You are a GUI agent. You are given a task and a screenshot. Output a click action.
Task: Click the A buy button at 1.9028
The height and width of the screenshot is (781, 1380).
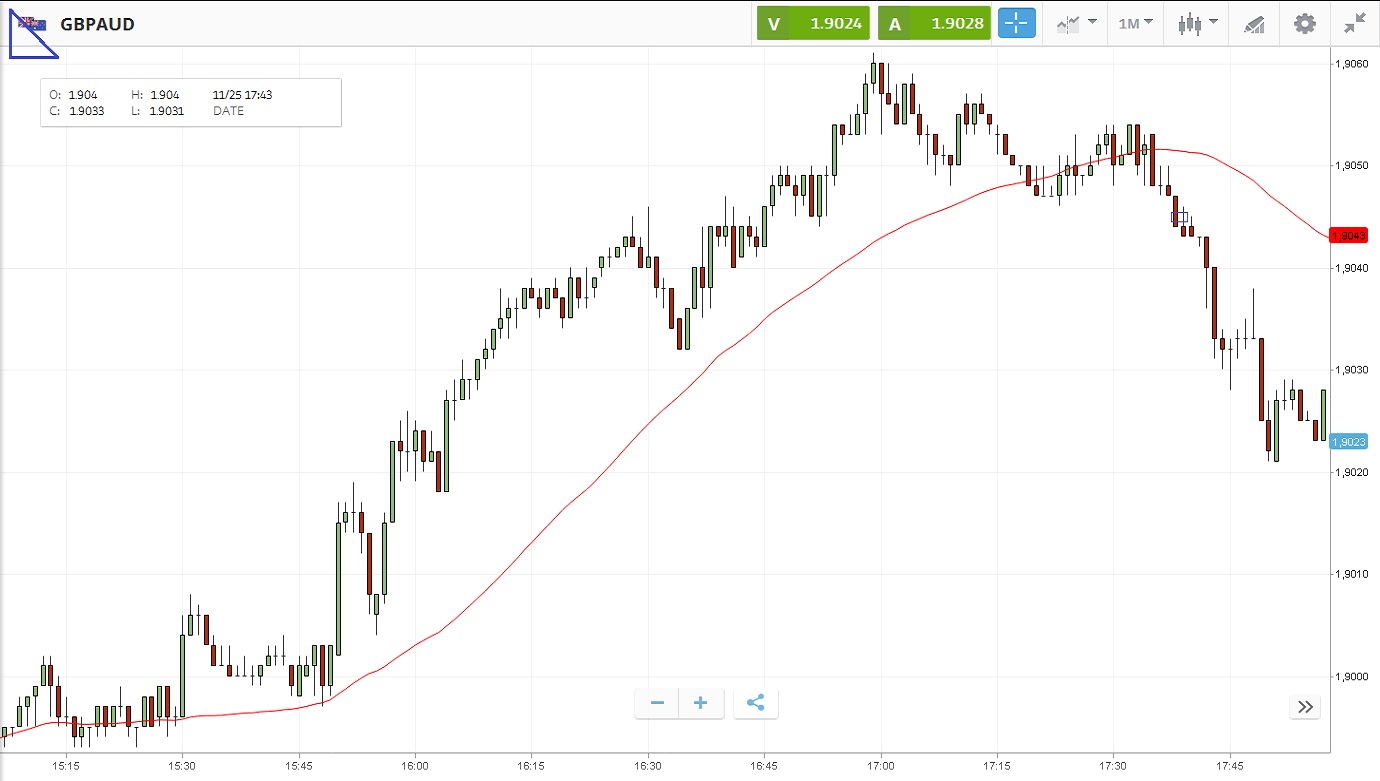(x=934, y=23)
